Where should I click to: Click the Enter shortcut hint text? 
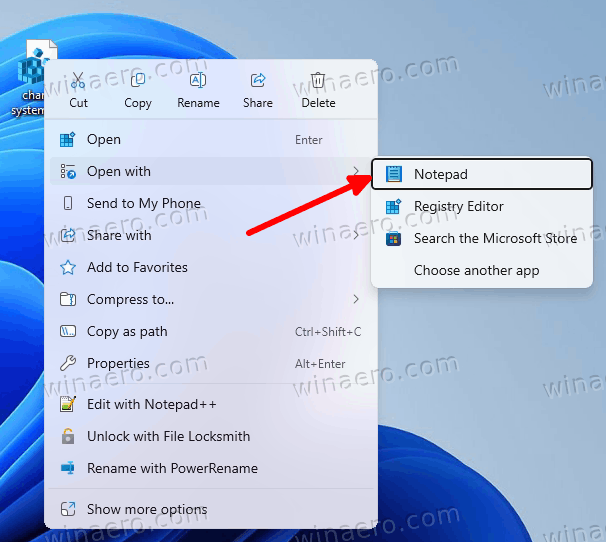tap(308, 140)
